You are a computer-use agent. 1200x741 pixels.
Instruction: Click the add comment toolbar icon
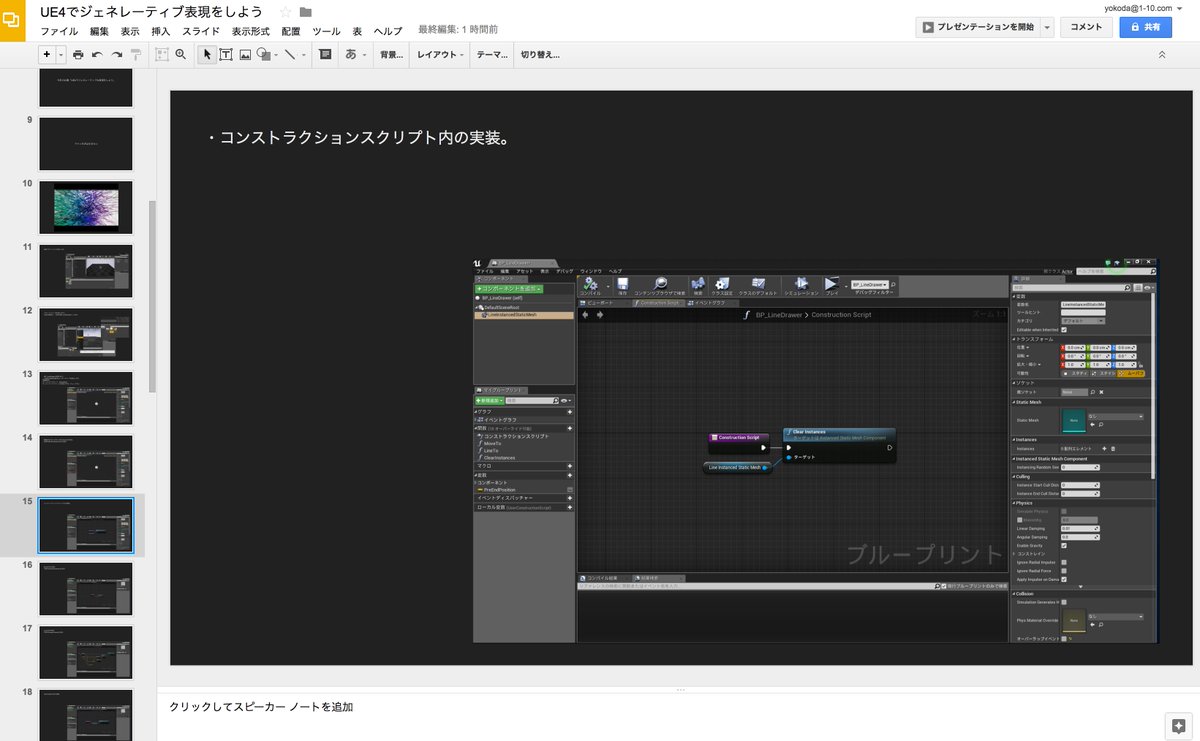point(325,54)
